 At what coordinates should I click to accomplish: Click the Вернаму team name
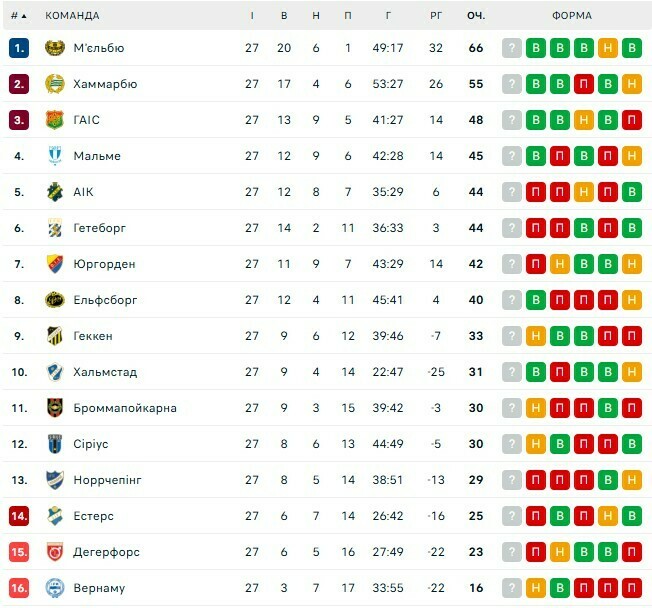(99, 588)
